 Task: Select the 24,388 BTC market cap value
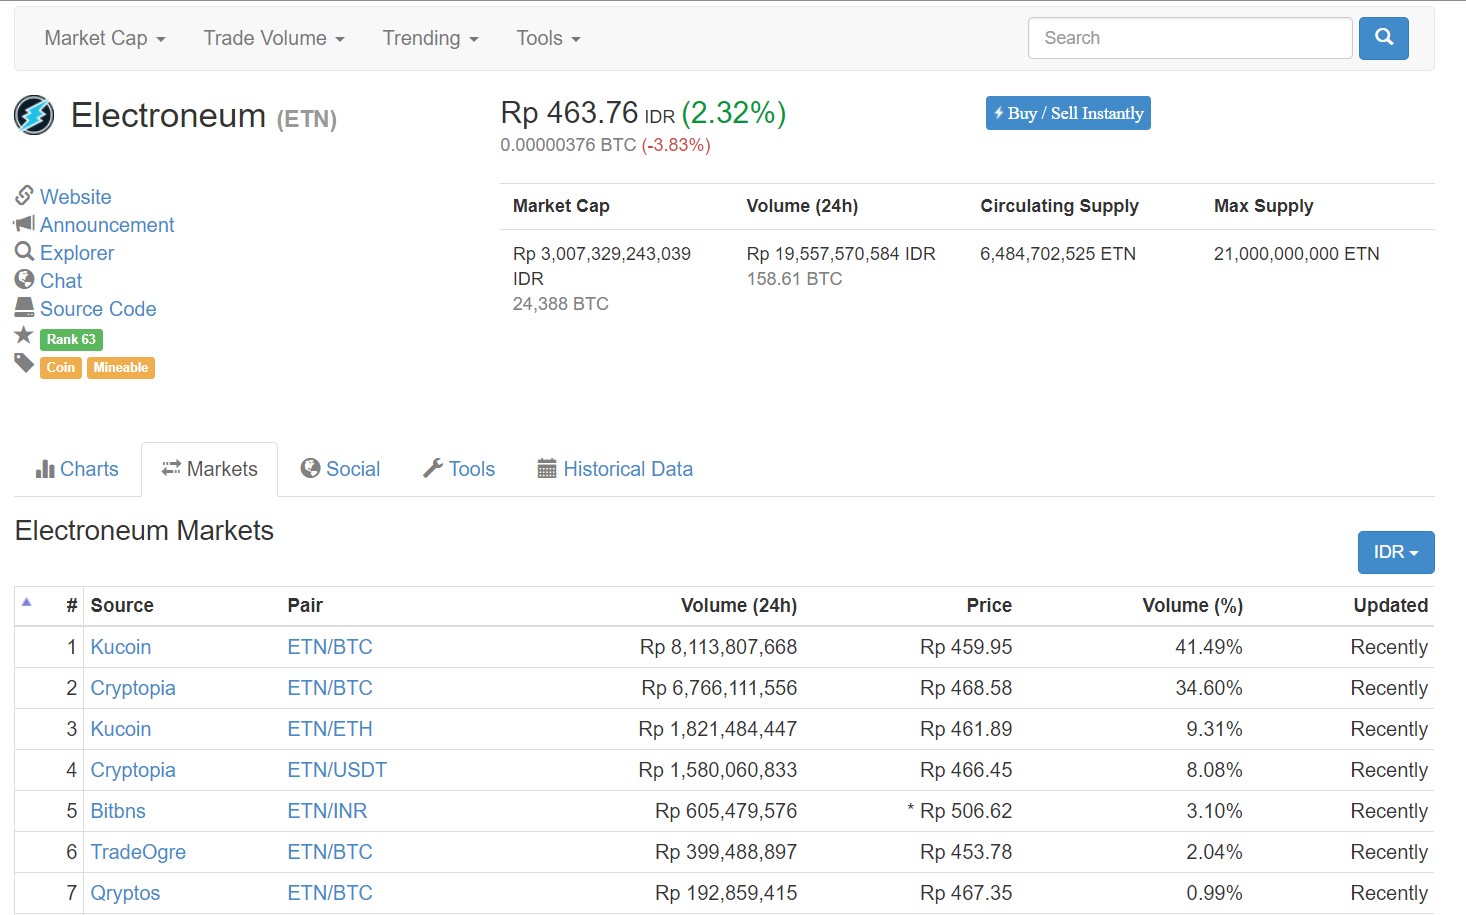tap(560, 304)
